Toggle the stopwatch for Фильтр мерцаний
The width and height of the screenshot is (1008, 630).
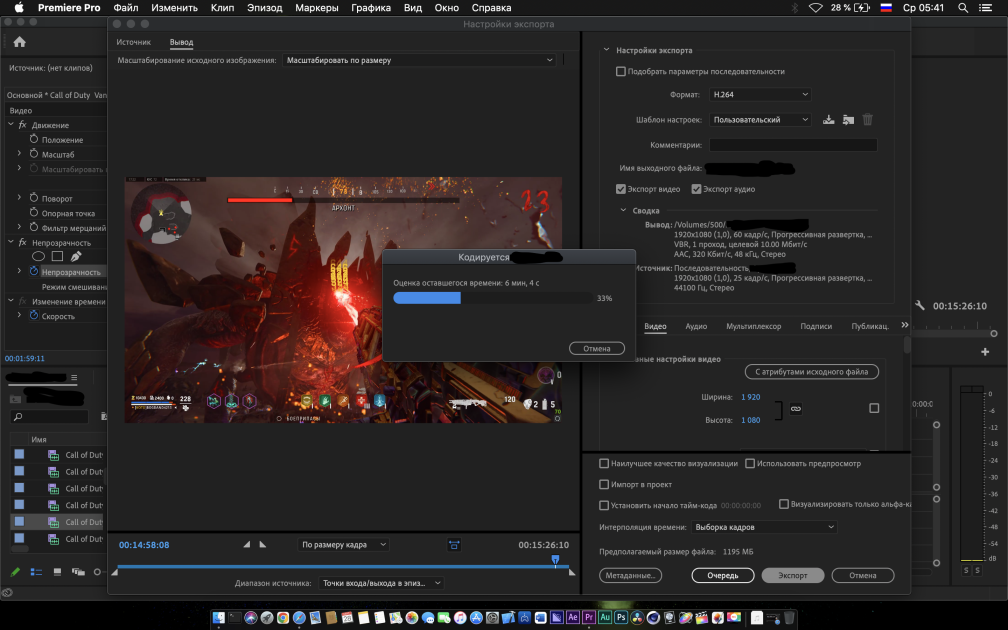coord(34,227)
